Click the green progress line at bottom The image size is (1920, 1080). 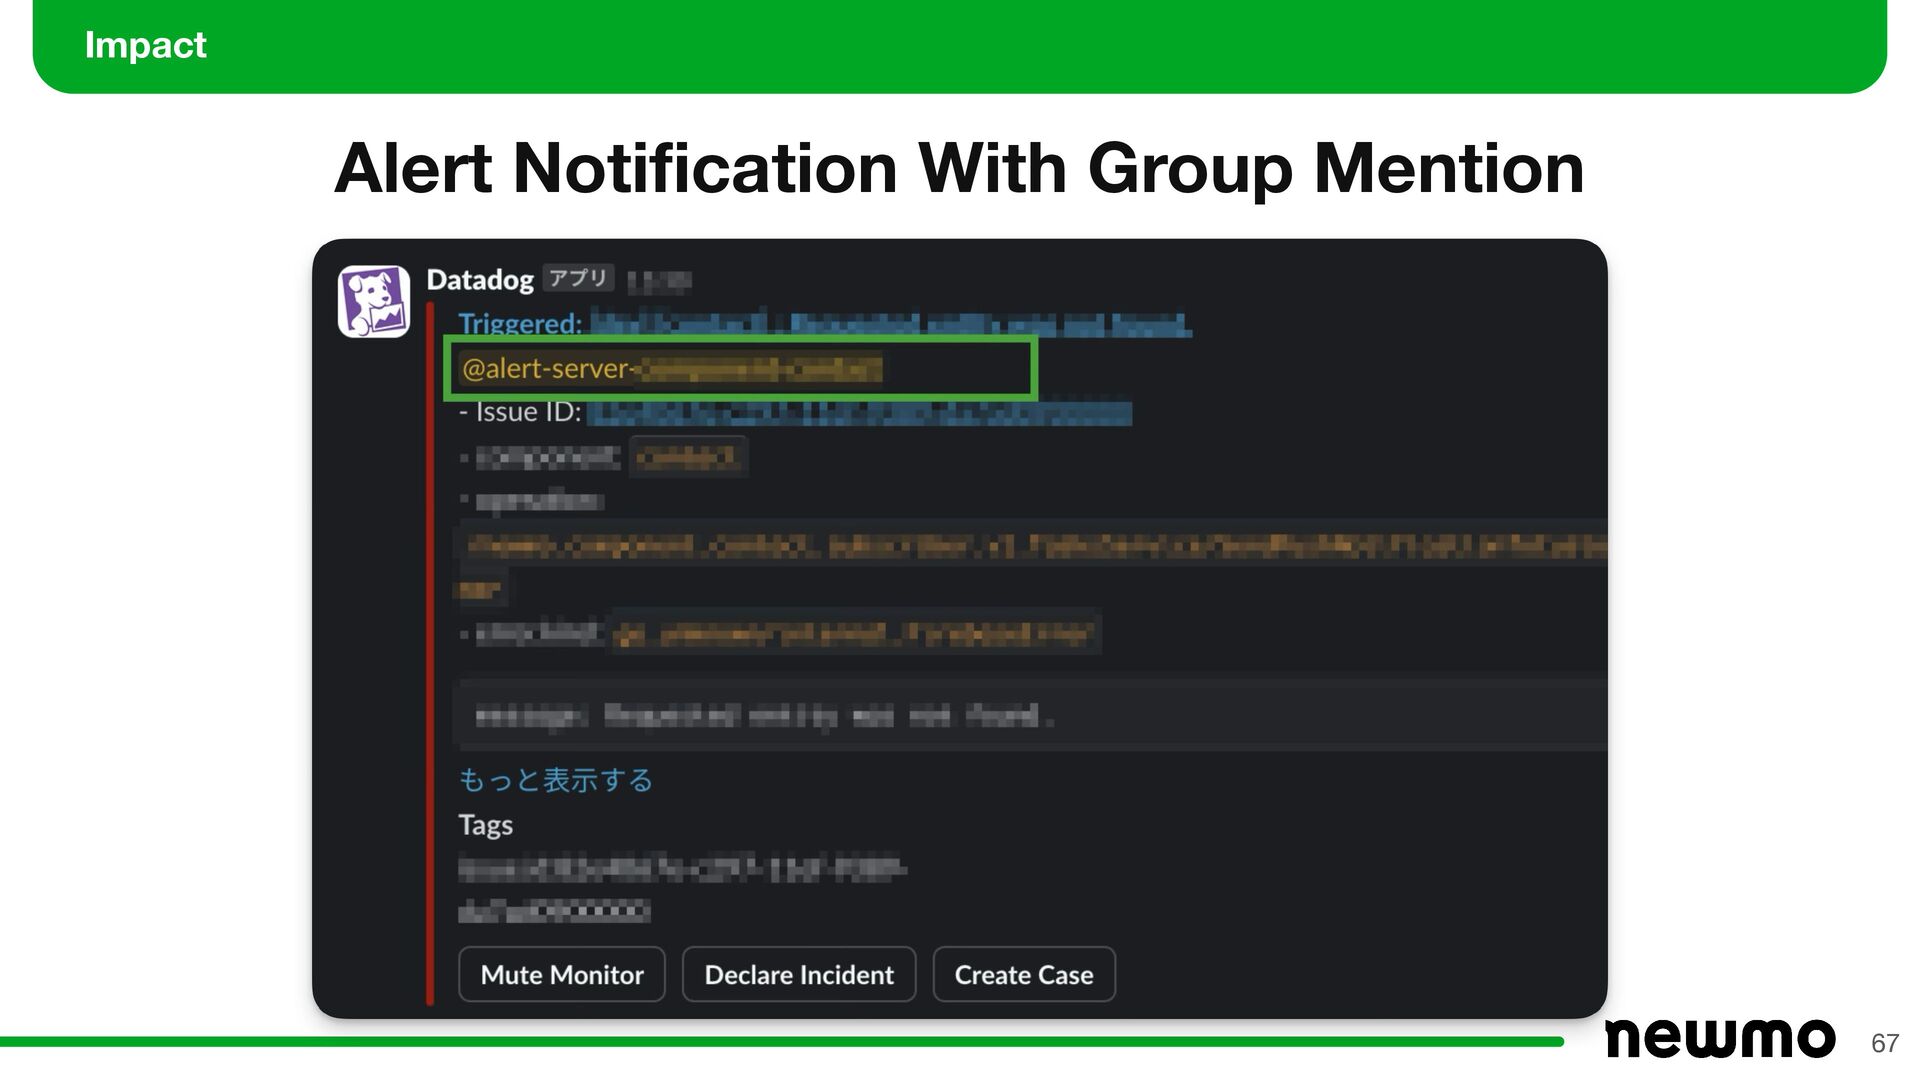click(x=780, y=1042)
